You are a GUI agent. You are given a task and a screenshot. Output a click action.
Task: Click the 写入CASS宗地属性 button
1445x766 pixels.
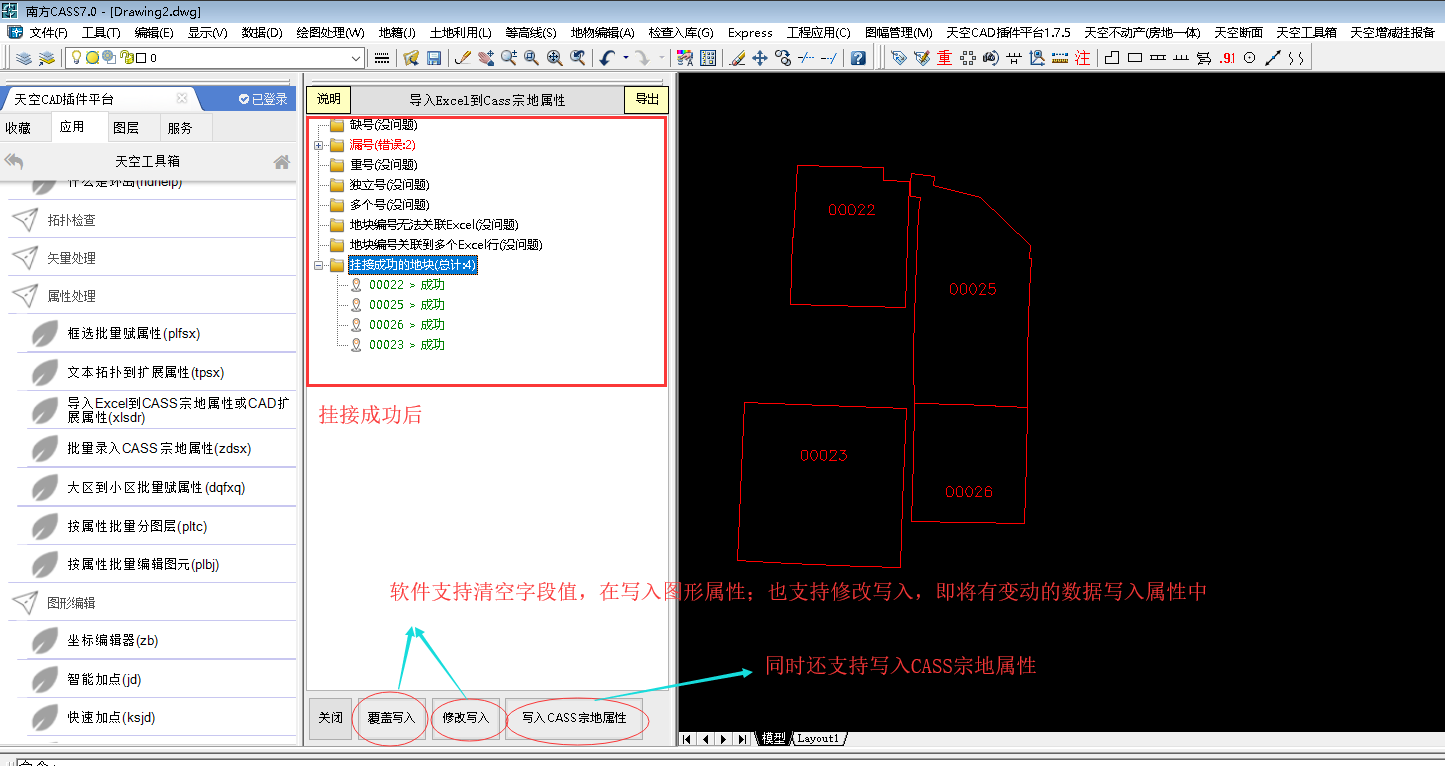click(574, 718)
